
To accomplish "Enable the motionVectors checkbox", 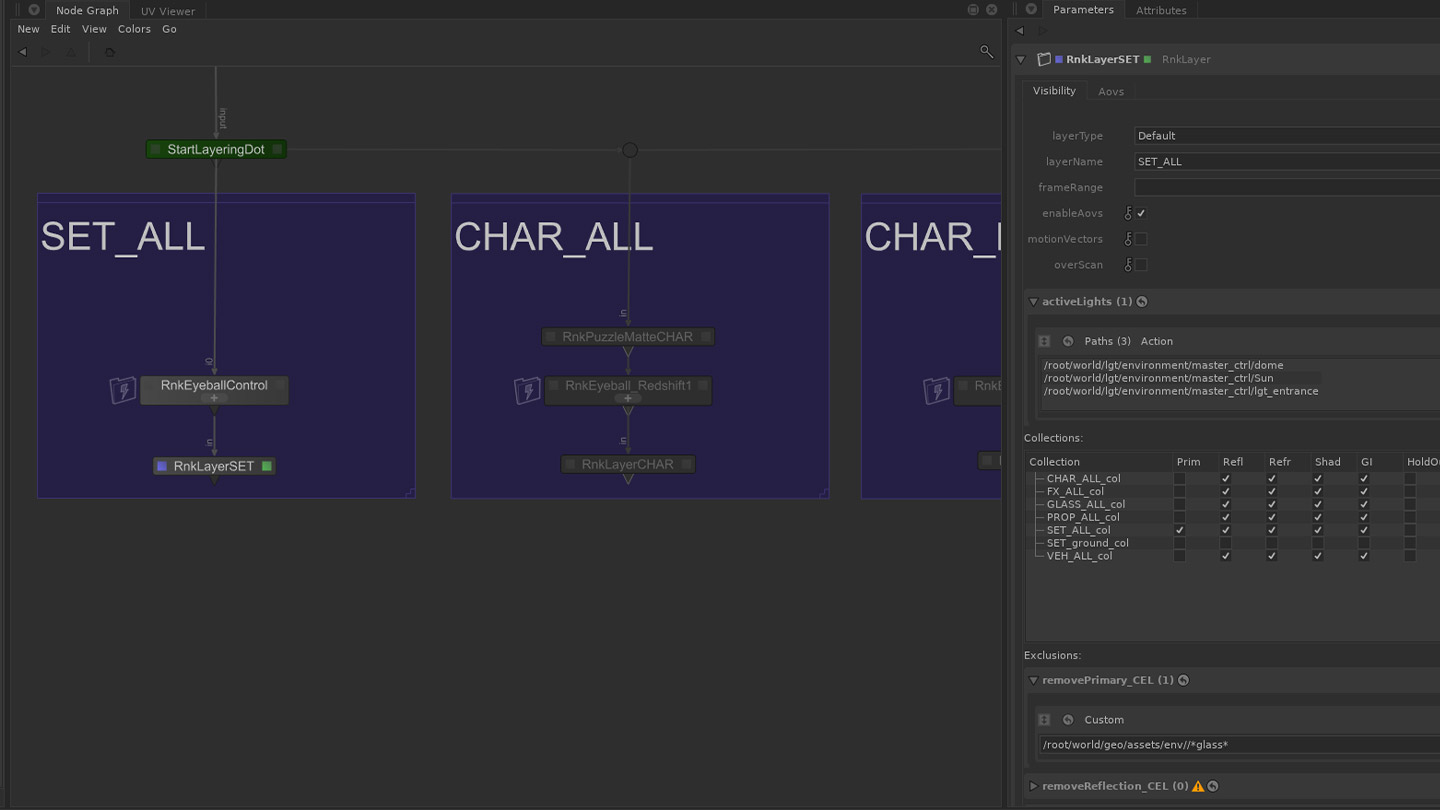I will coord(1141,239).
